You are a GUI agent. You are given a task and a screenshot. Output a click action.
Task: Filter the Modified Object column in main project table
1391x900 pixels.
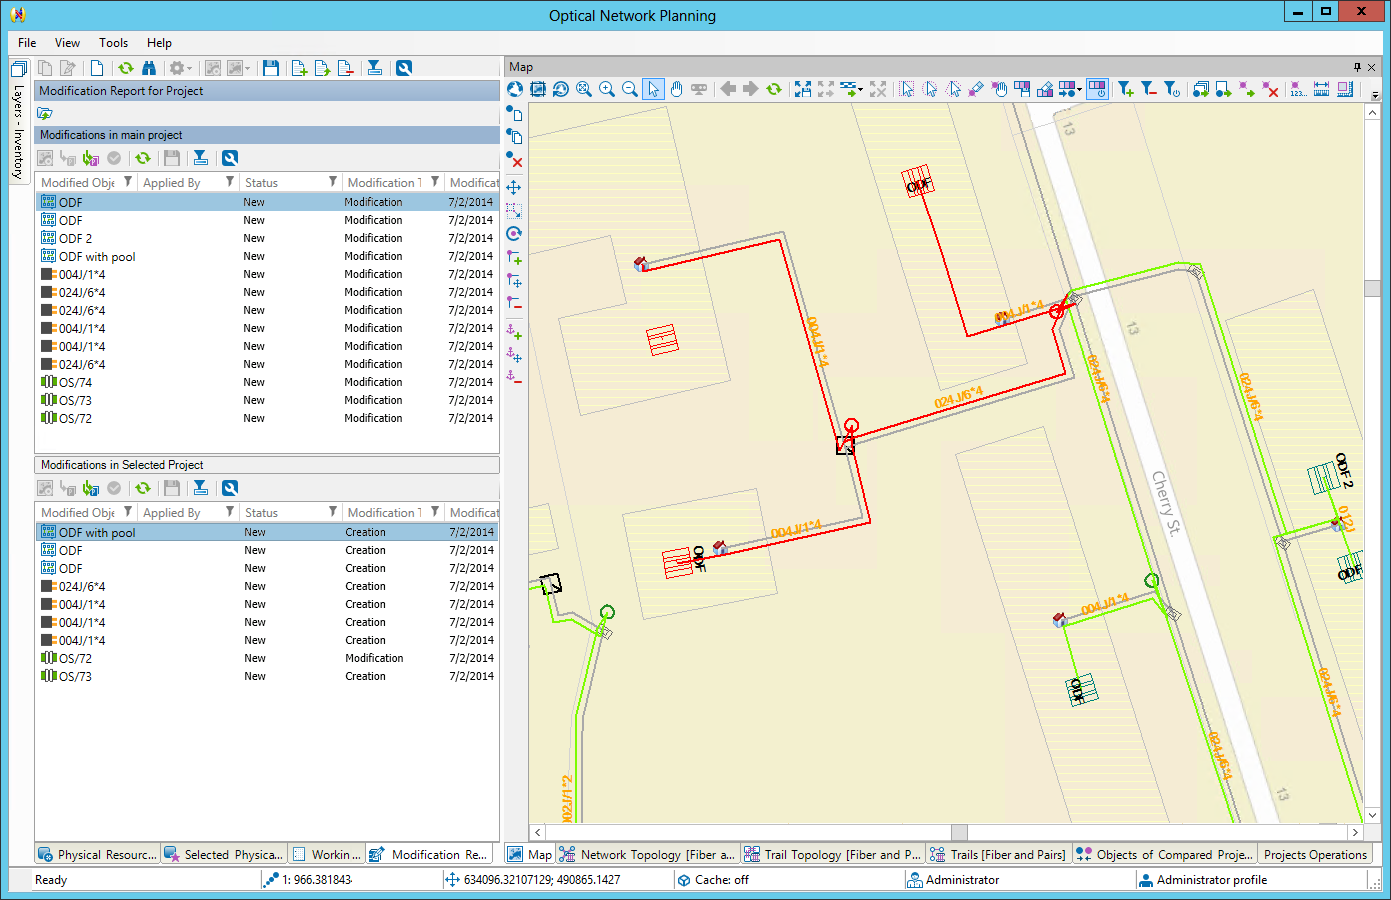(x=128, y=182)
